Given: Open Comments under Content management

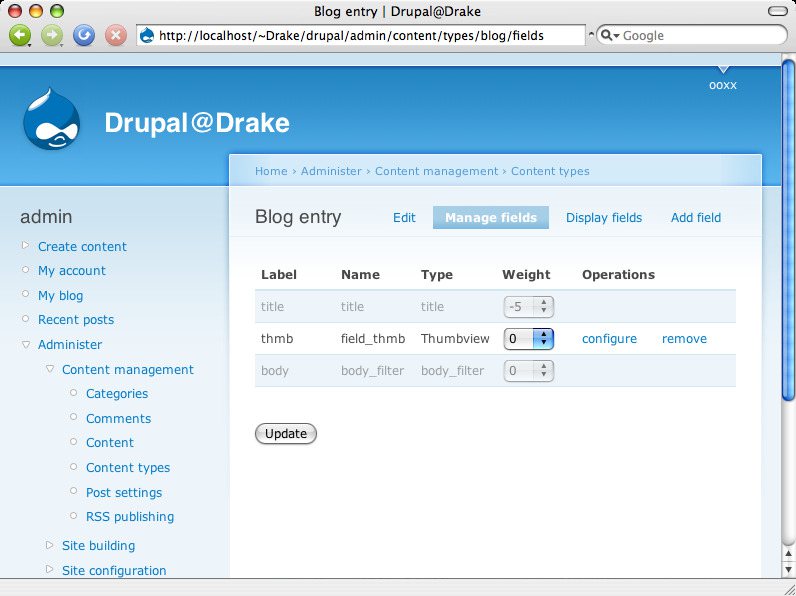Looking at the screenshot, I should click(119, 419).
